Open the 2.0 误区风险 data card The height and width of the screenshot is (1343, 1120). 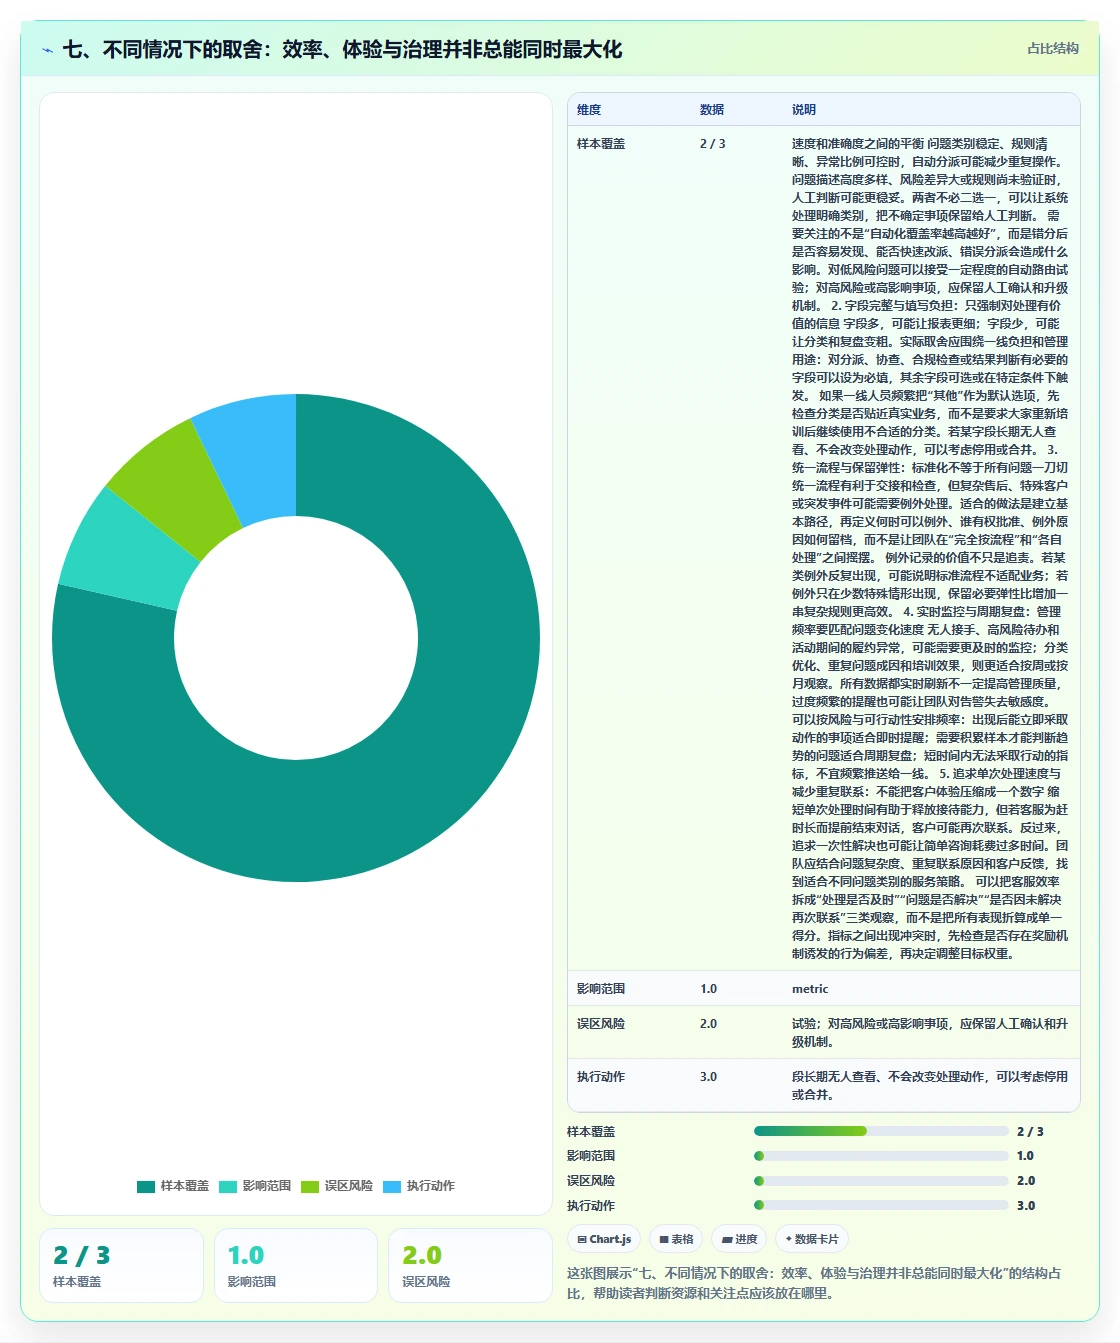click(x=470, y=1266)
